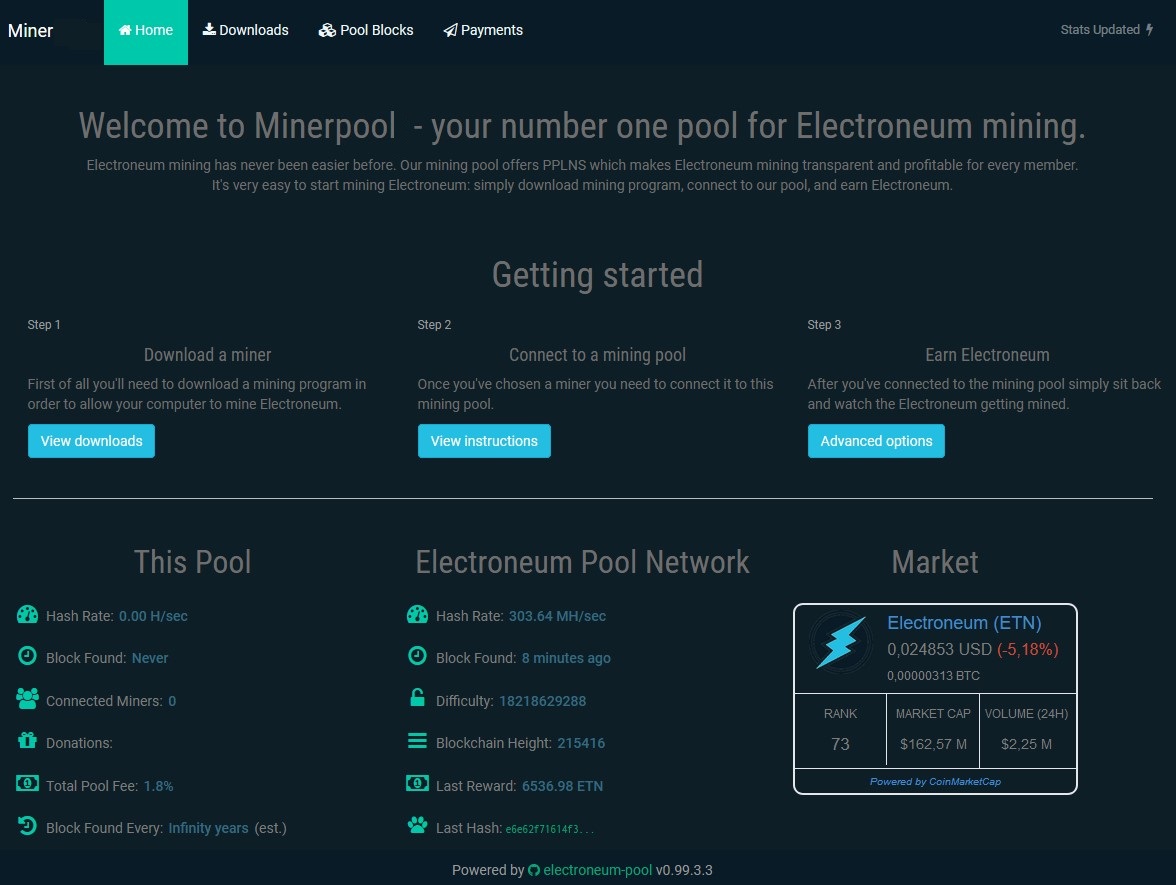This screenshot has width=1176, height=885.
Task: Click the View instructions button
Action: click(x=484, y=441)
